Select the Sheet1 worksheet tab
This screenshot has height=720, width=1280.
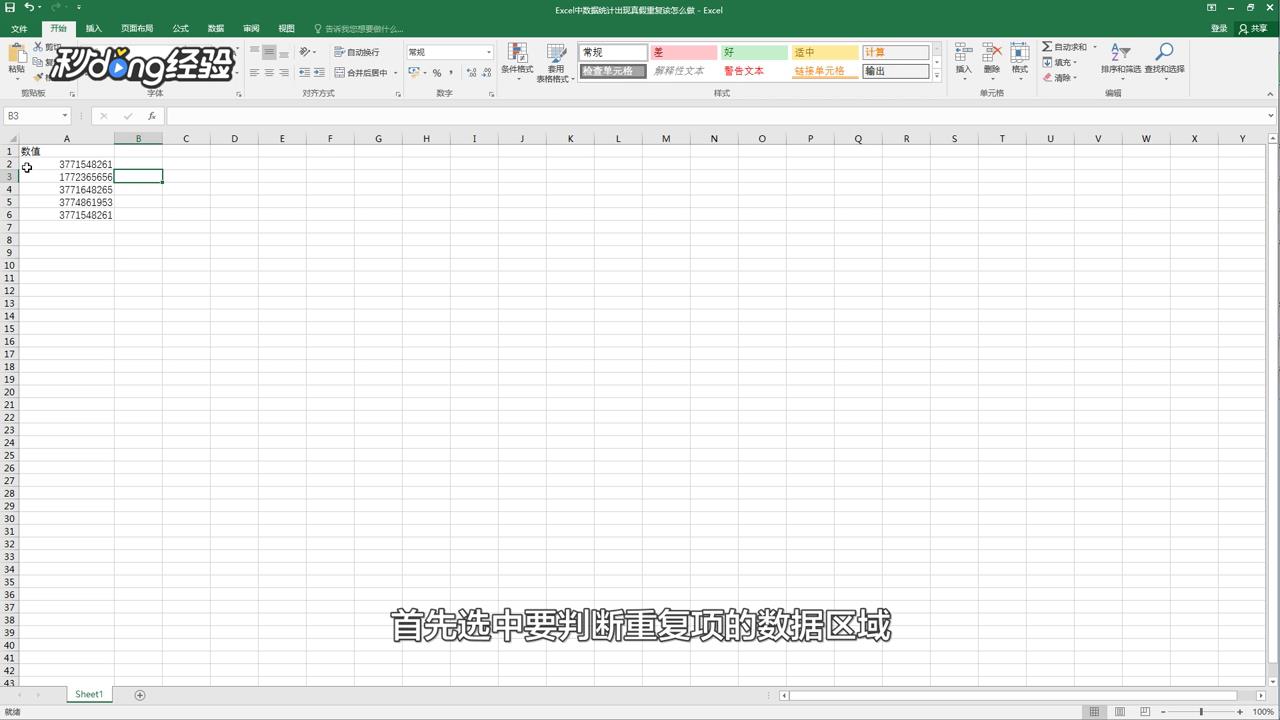click(89, 694)
